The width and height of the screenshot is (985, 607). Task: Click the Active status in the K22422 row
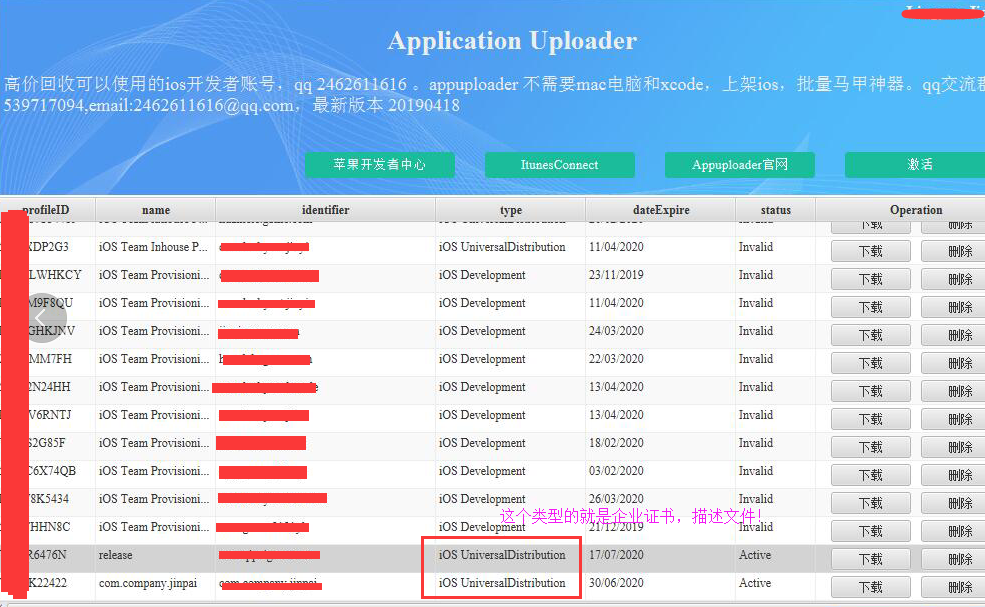click(x=754, y=582)
